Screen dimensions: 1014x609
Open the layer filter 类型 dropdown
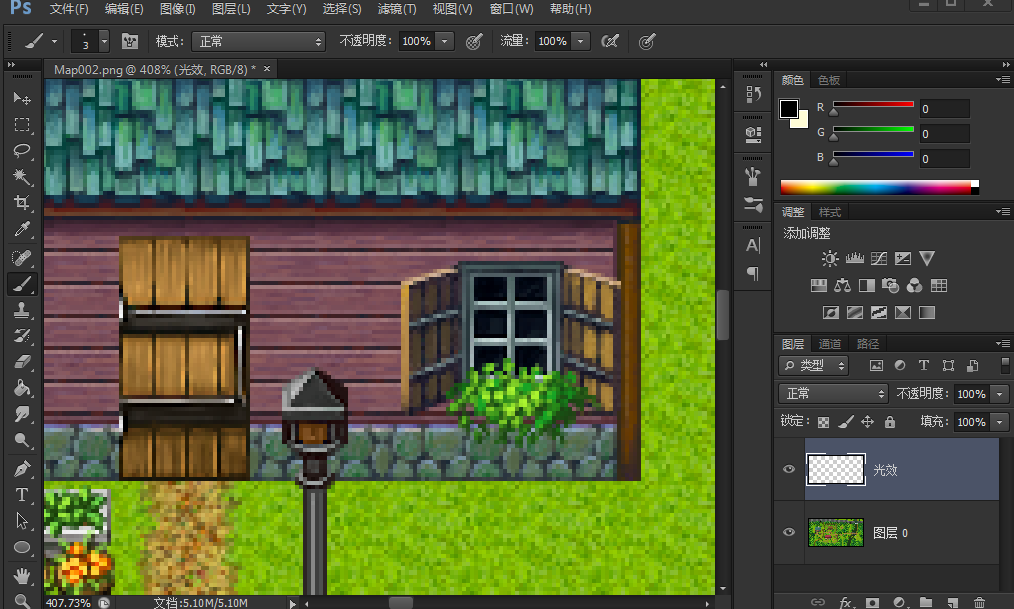[813, 366]
